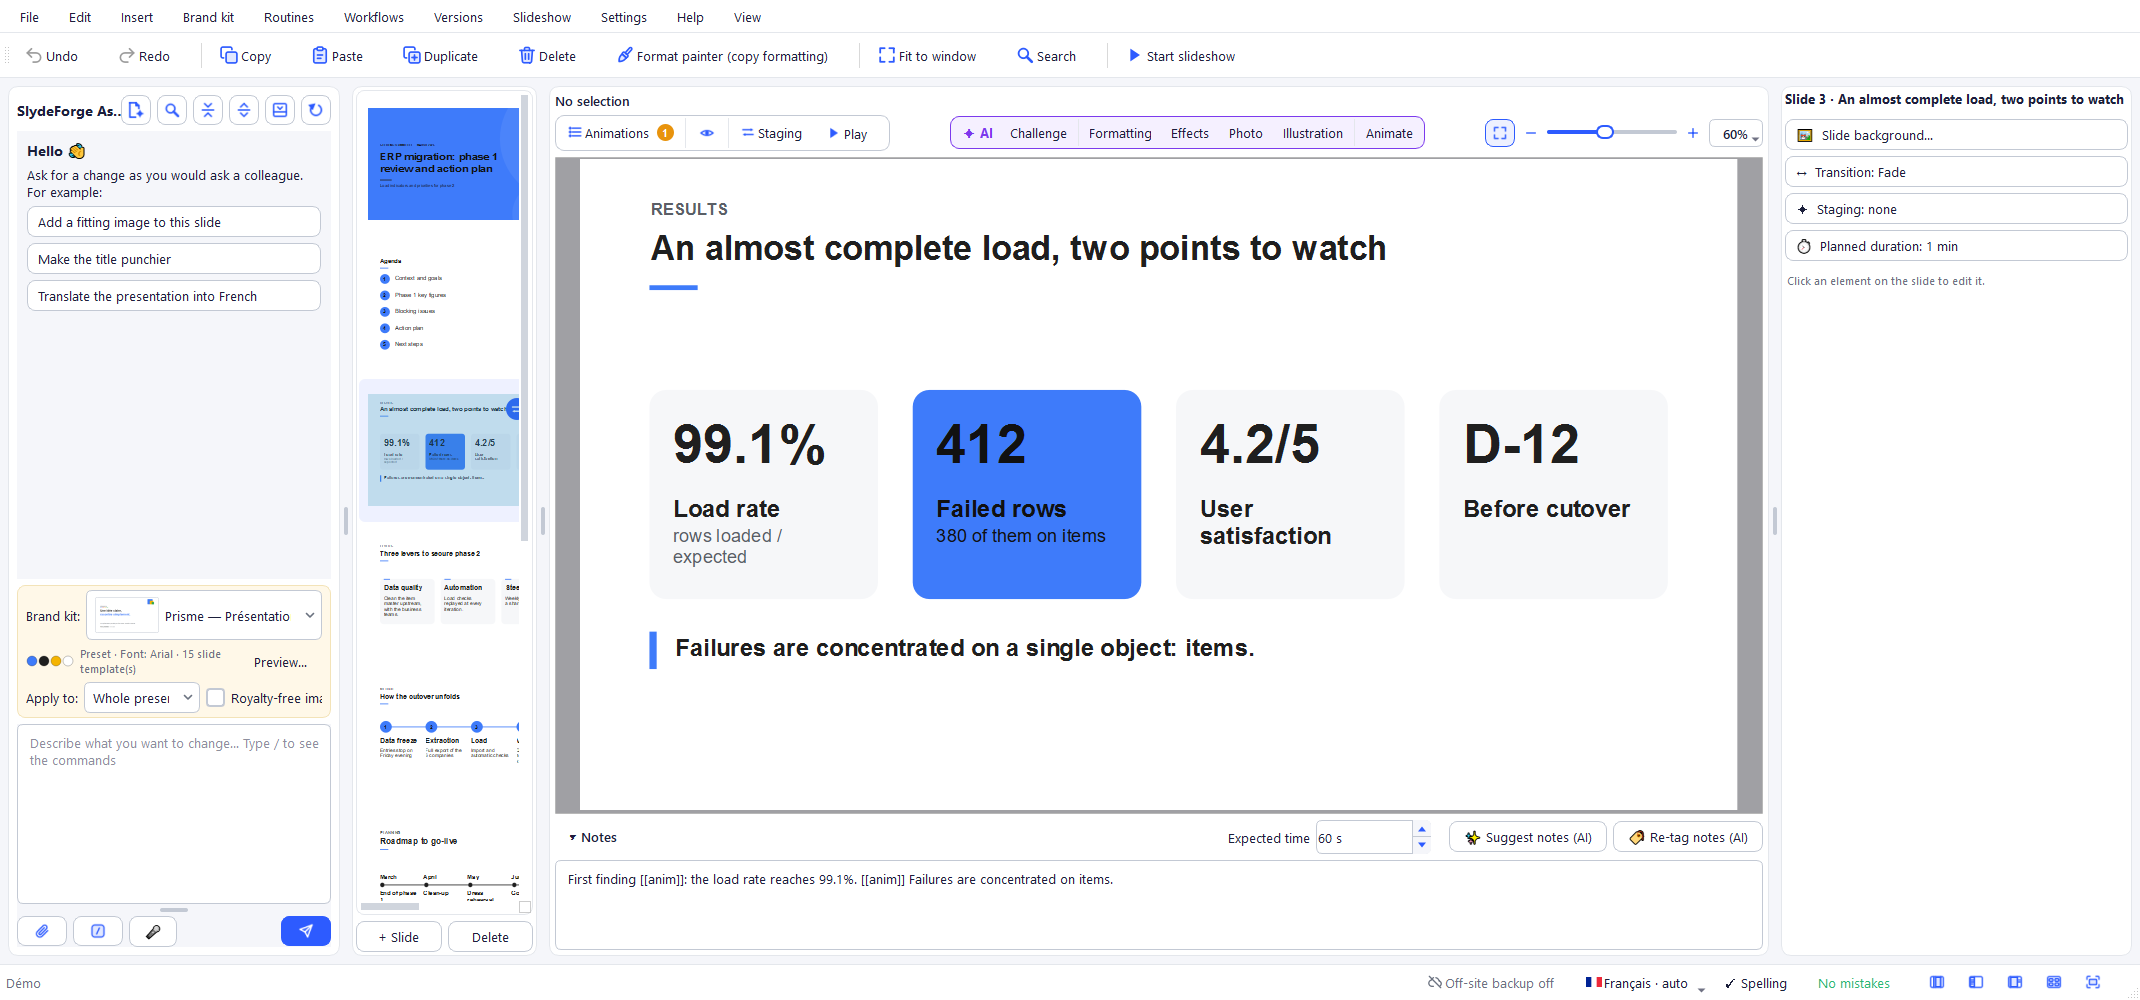Open the Apply to Whole preset dropdown
This screenshot has width=2140, height=1000.
coord(142,698)
